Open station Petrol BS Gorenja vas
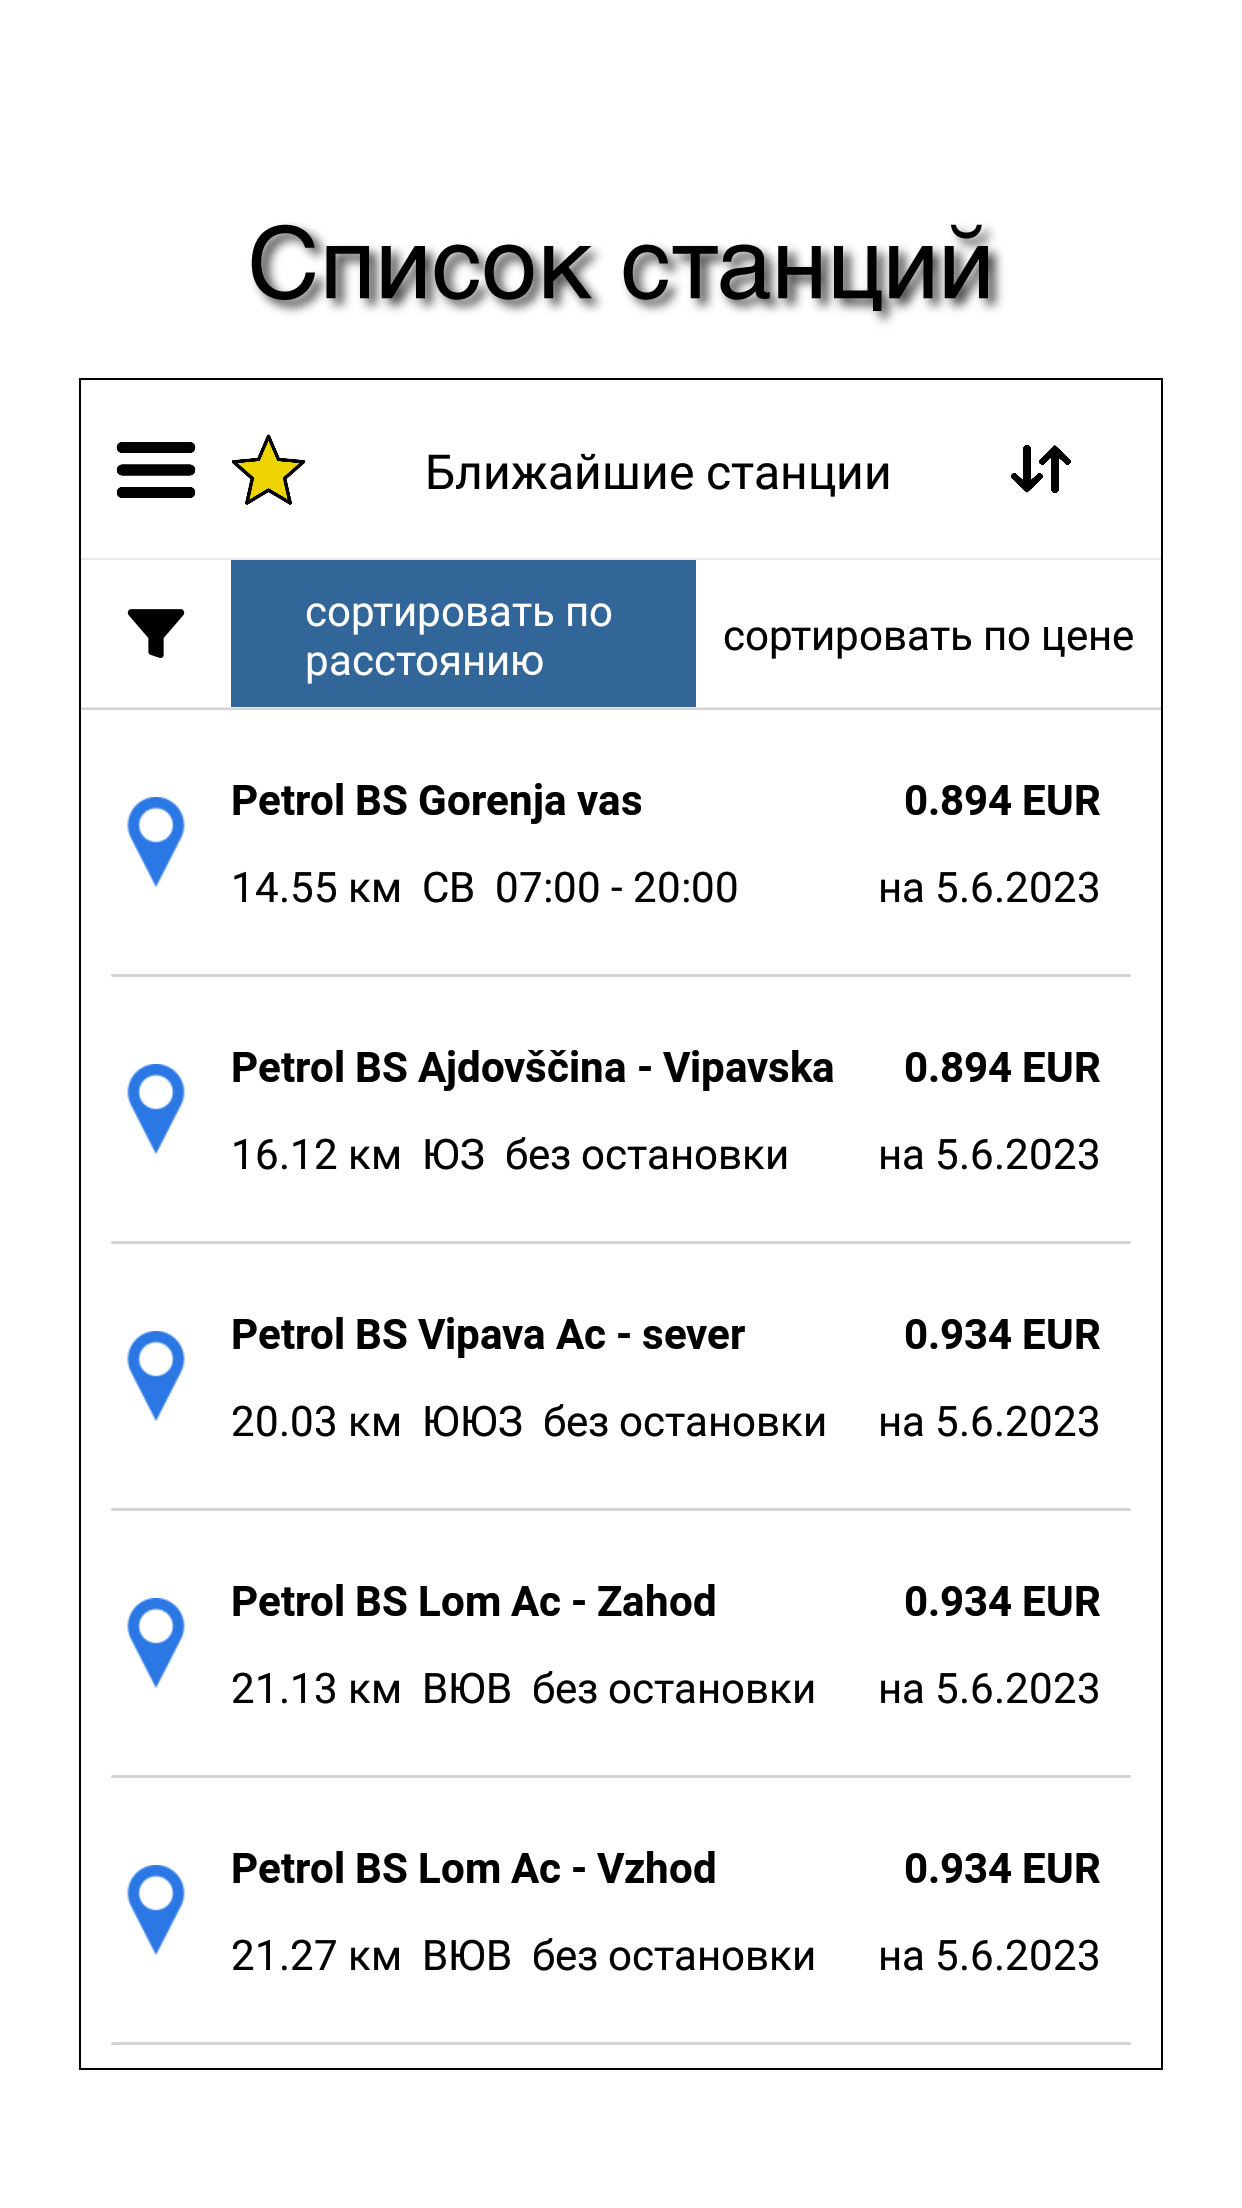The height and width of the screenshot is (2208, 1242). point(437,801)
